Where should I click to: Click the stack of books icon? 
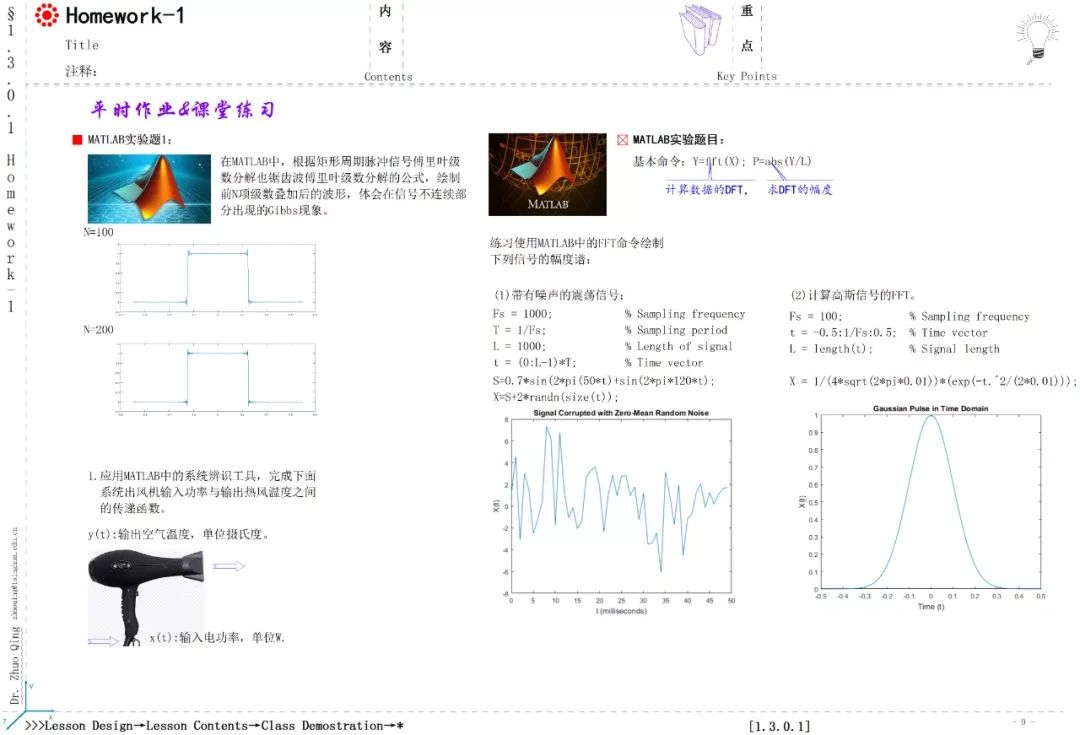(700, 29)
